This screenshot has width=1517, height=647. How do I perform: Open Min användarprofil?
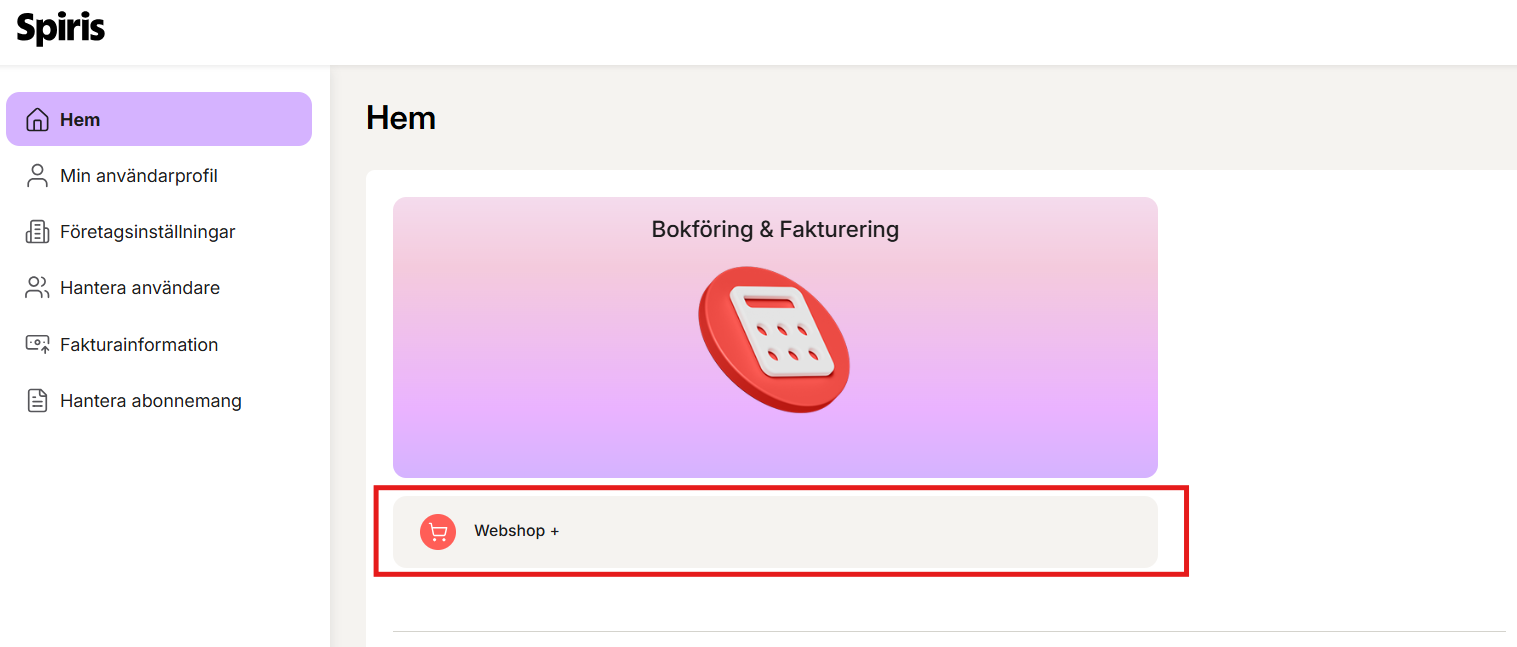click(139, 176)
